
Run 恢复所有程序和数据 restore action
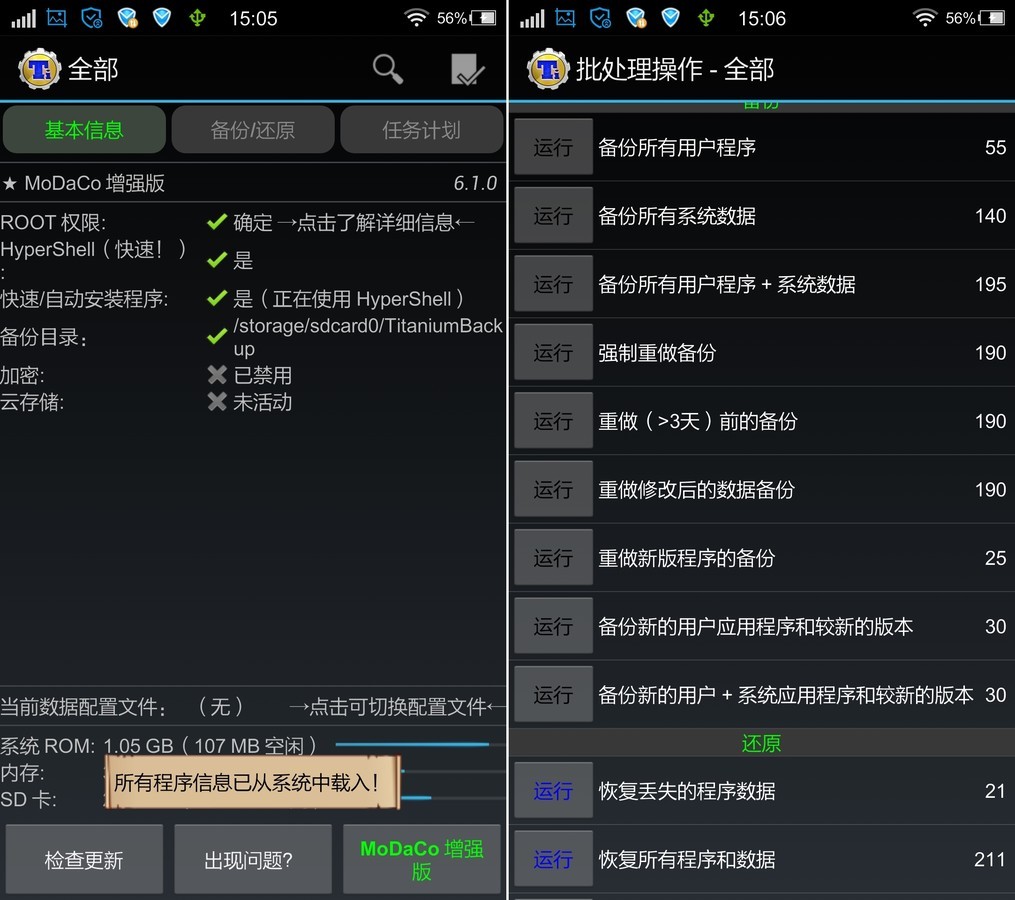(x=553, y=859)
